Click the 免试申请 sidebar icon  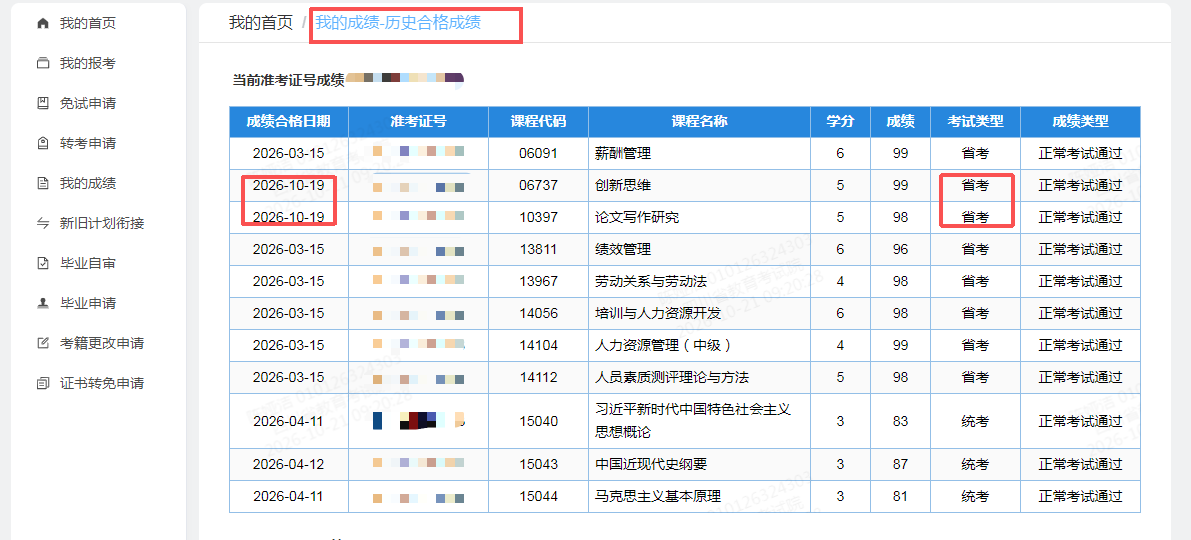(x=43, y=103)
